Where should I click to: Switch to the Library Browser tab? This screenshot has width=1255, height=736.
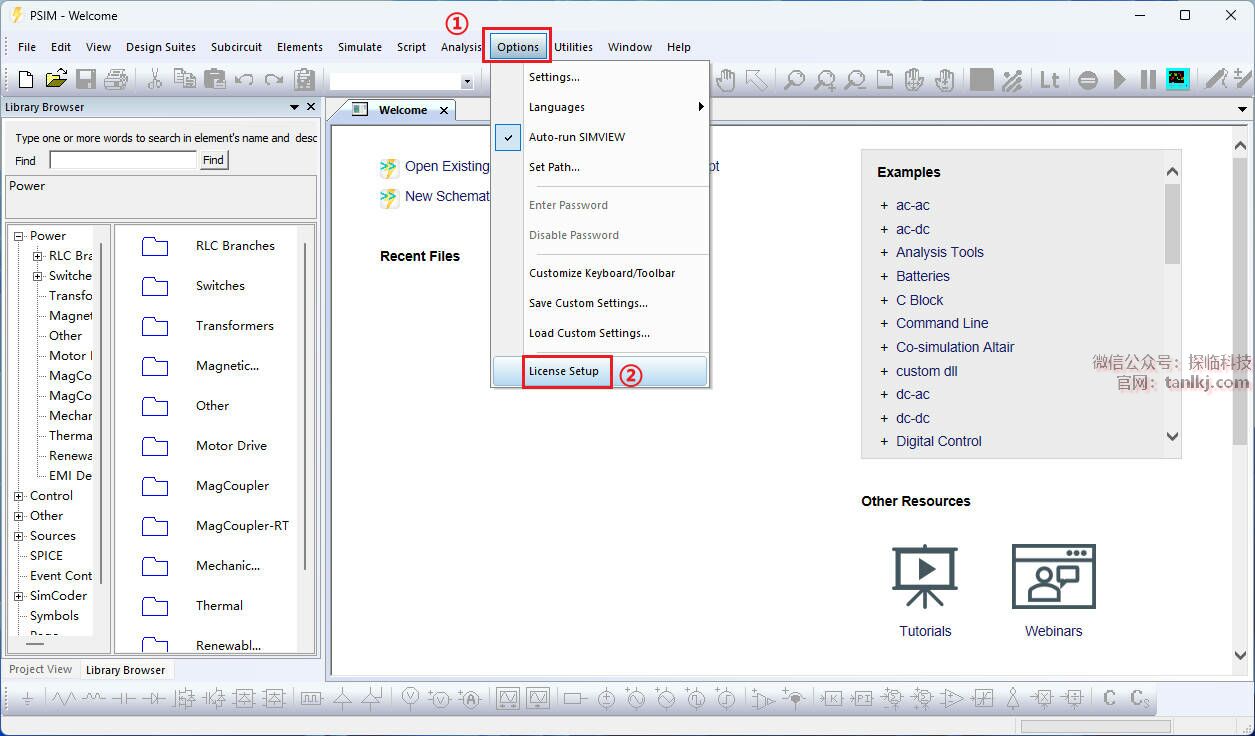pos(126,670)
